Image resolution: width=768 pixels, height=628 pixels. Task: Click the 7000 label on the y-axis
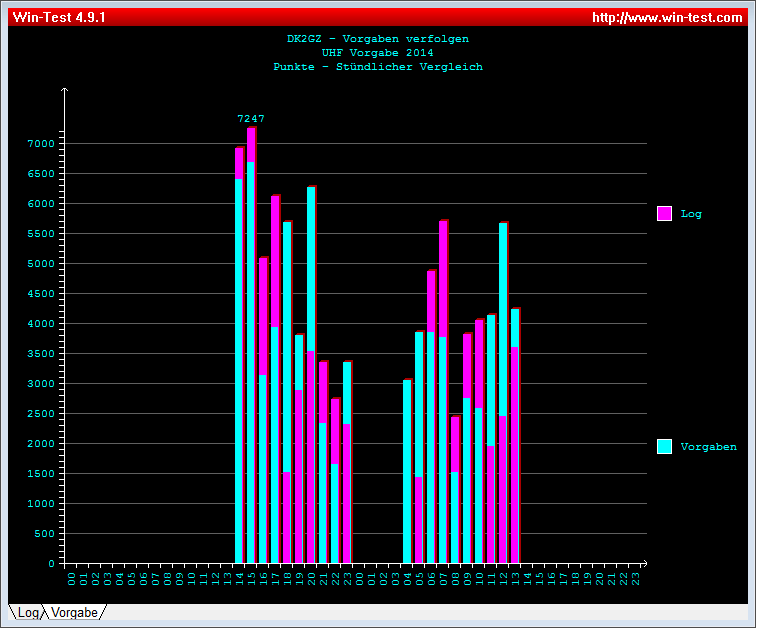[40, 144]
